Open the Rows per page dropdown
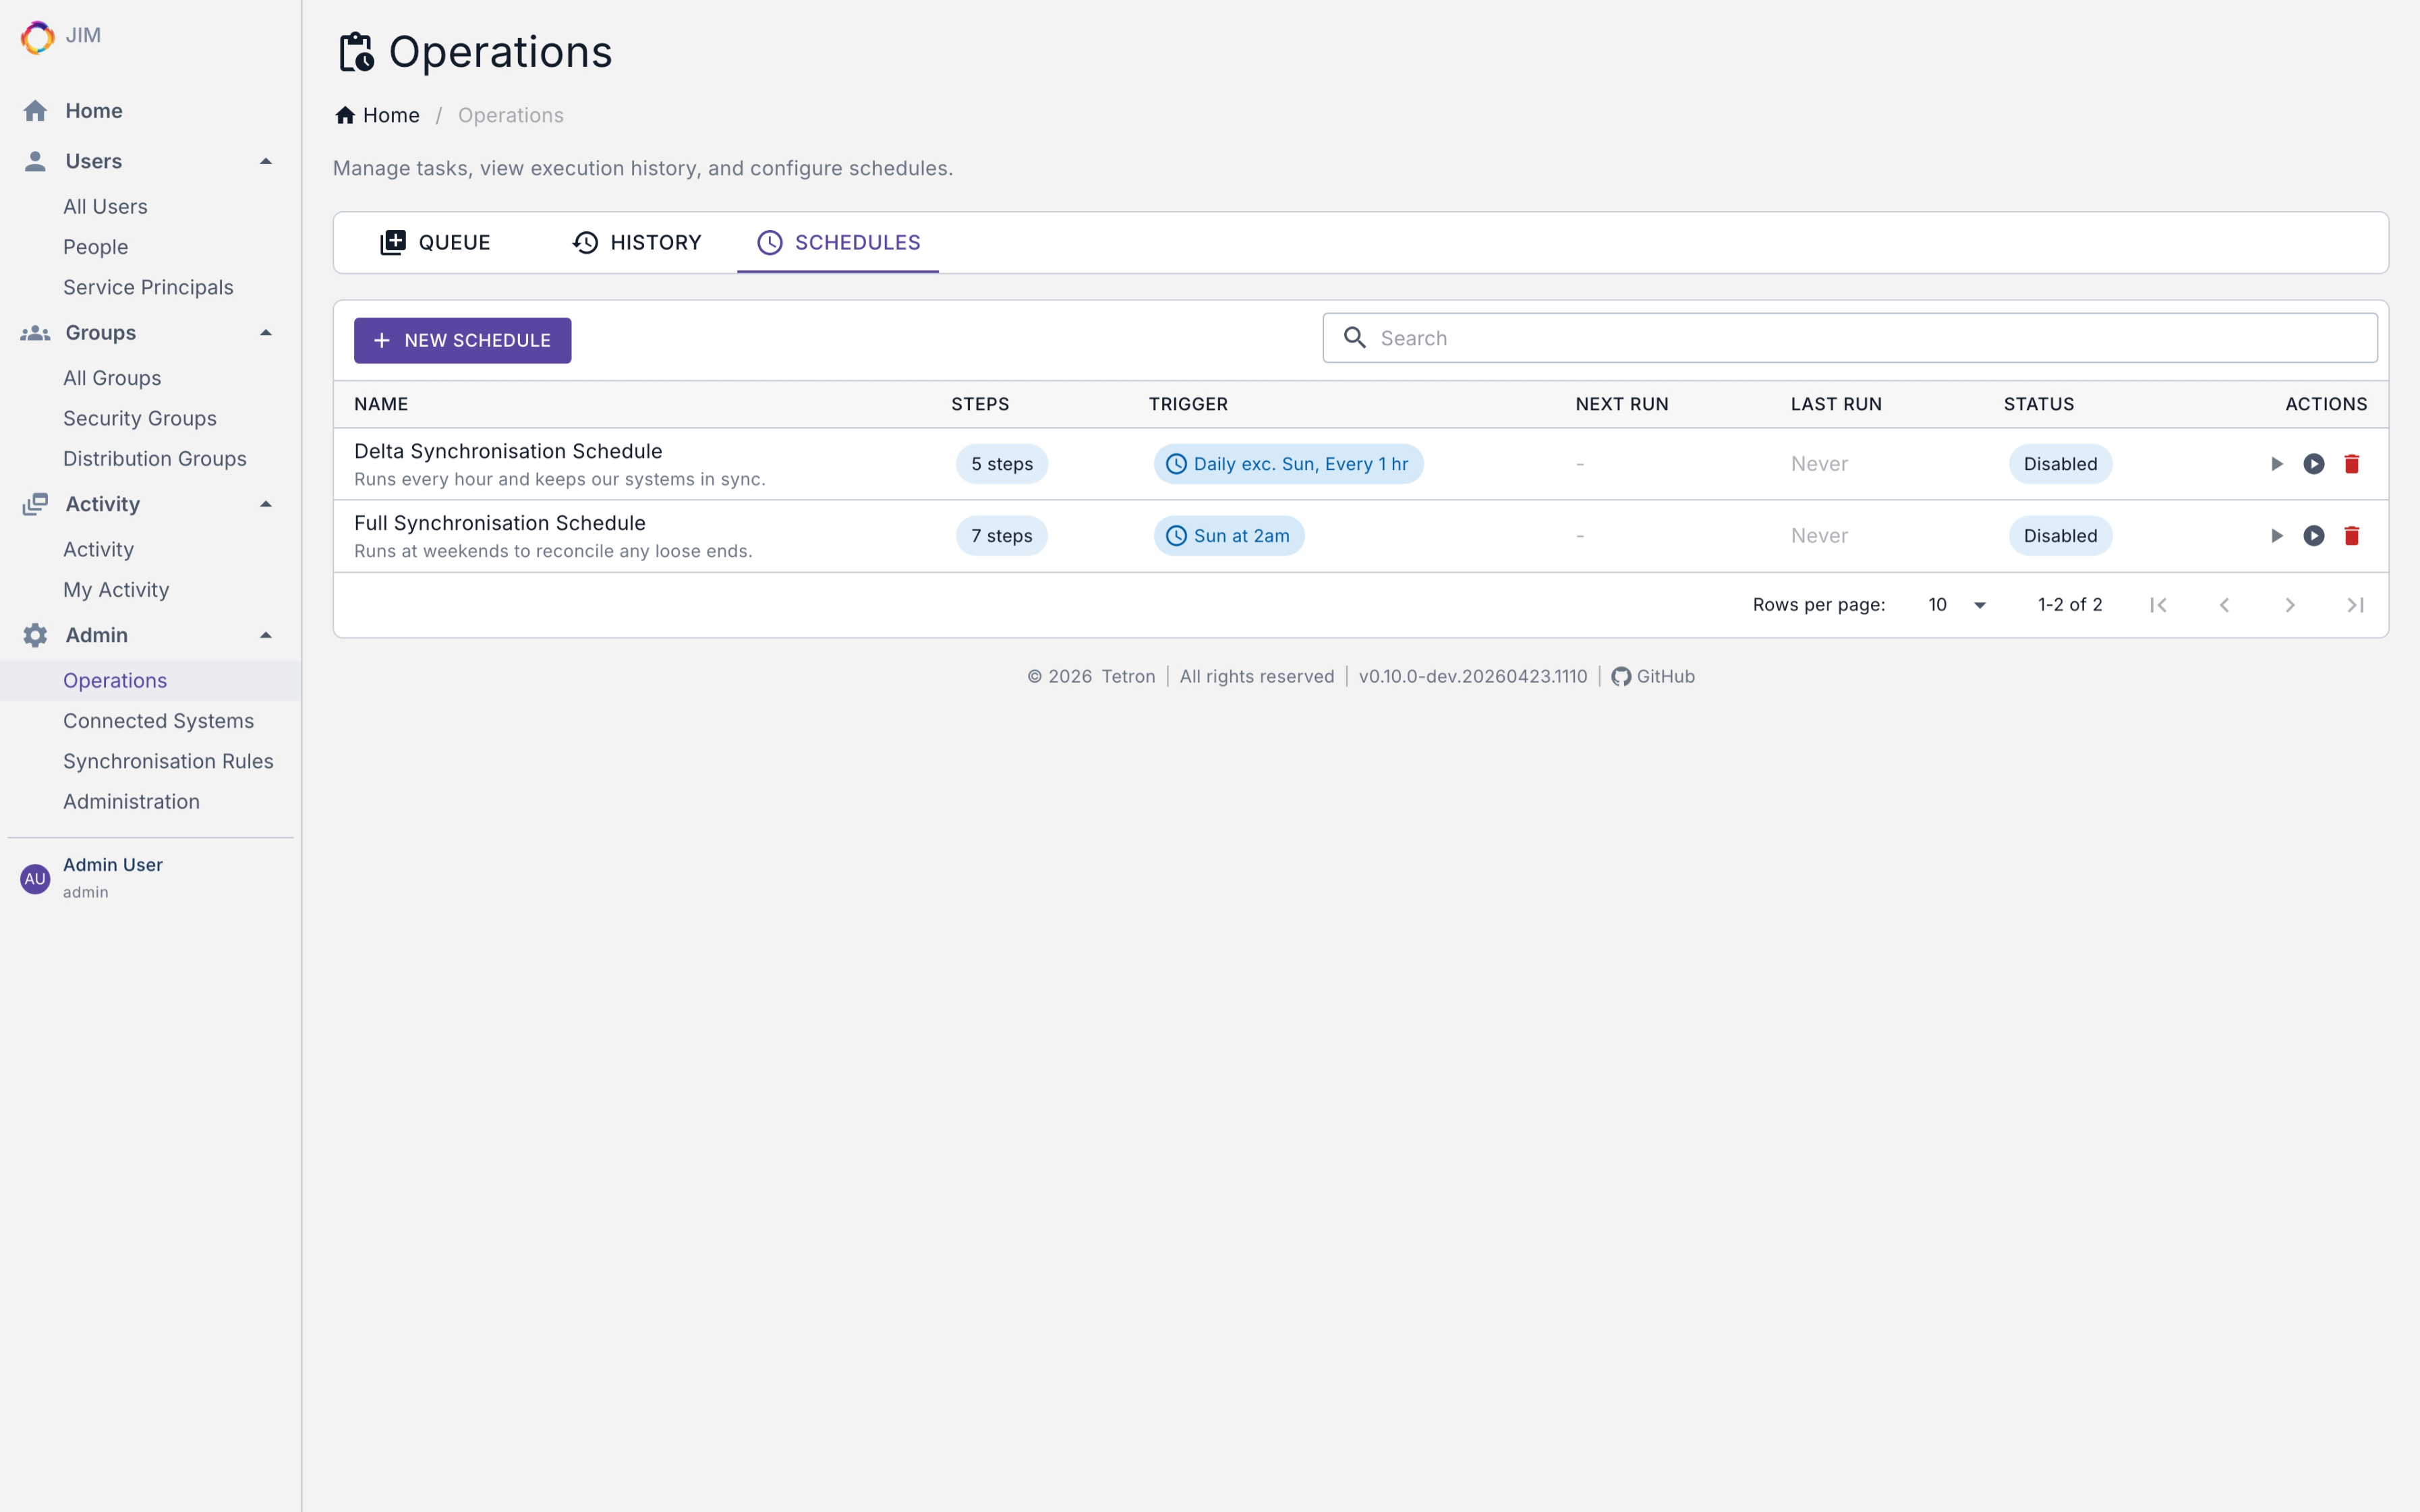This screenshot has height=1512, width=2420. click(x=1957, y=605)
